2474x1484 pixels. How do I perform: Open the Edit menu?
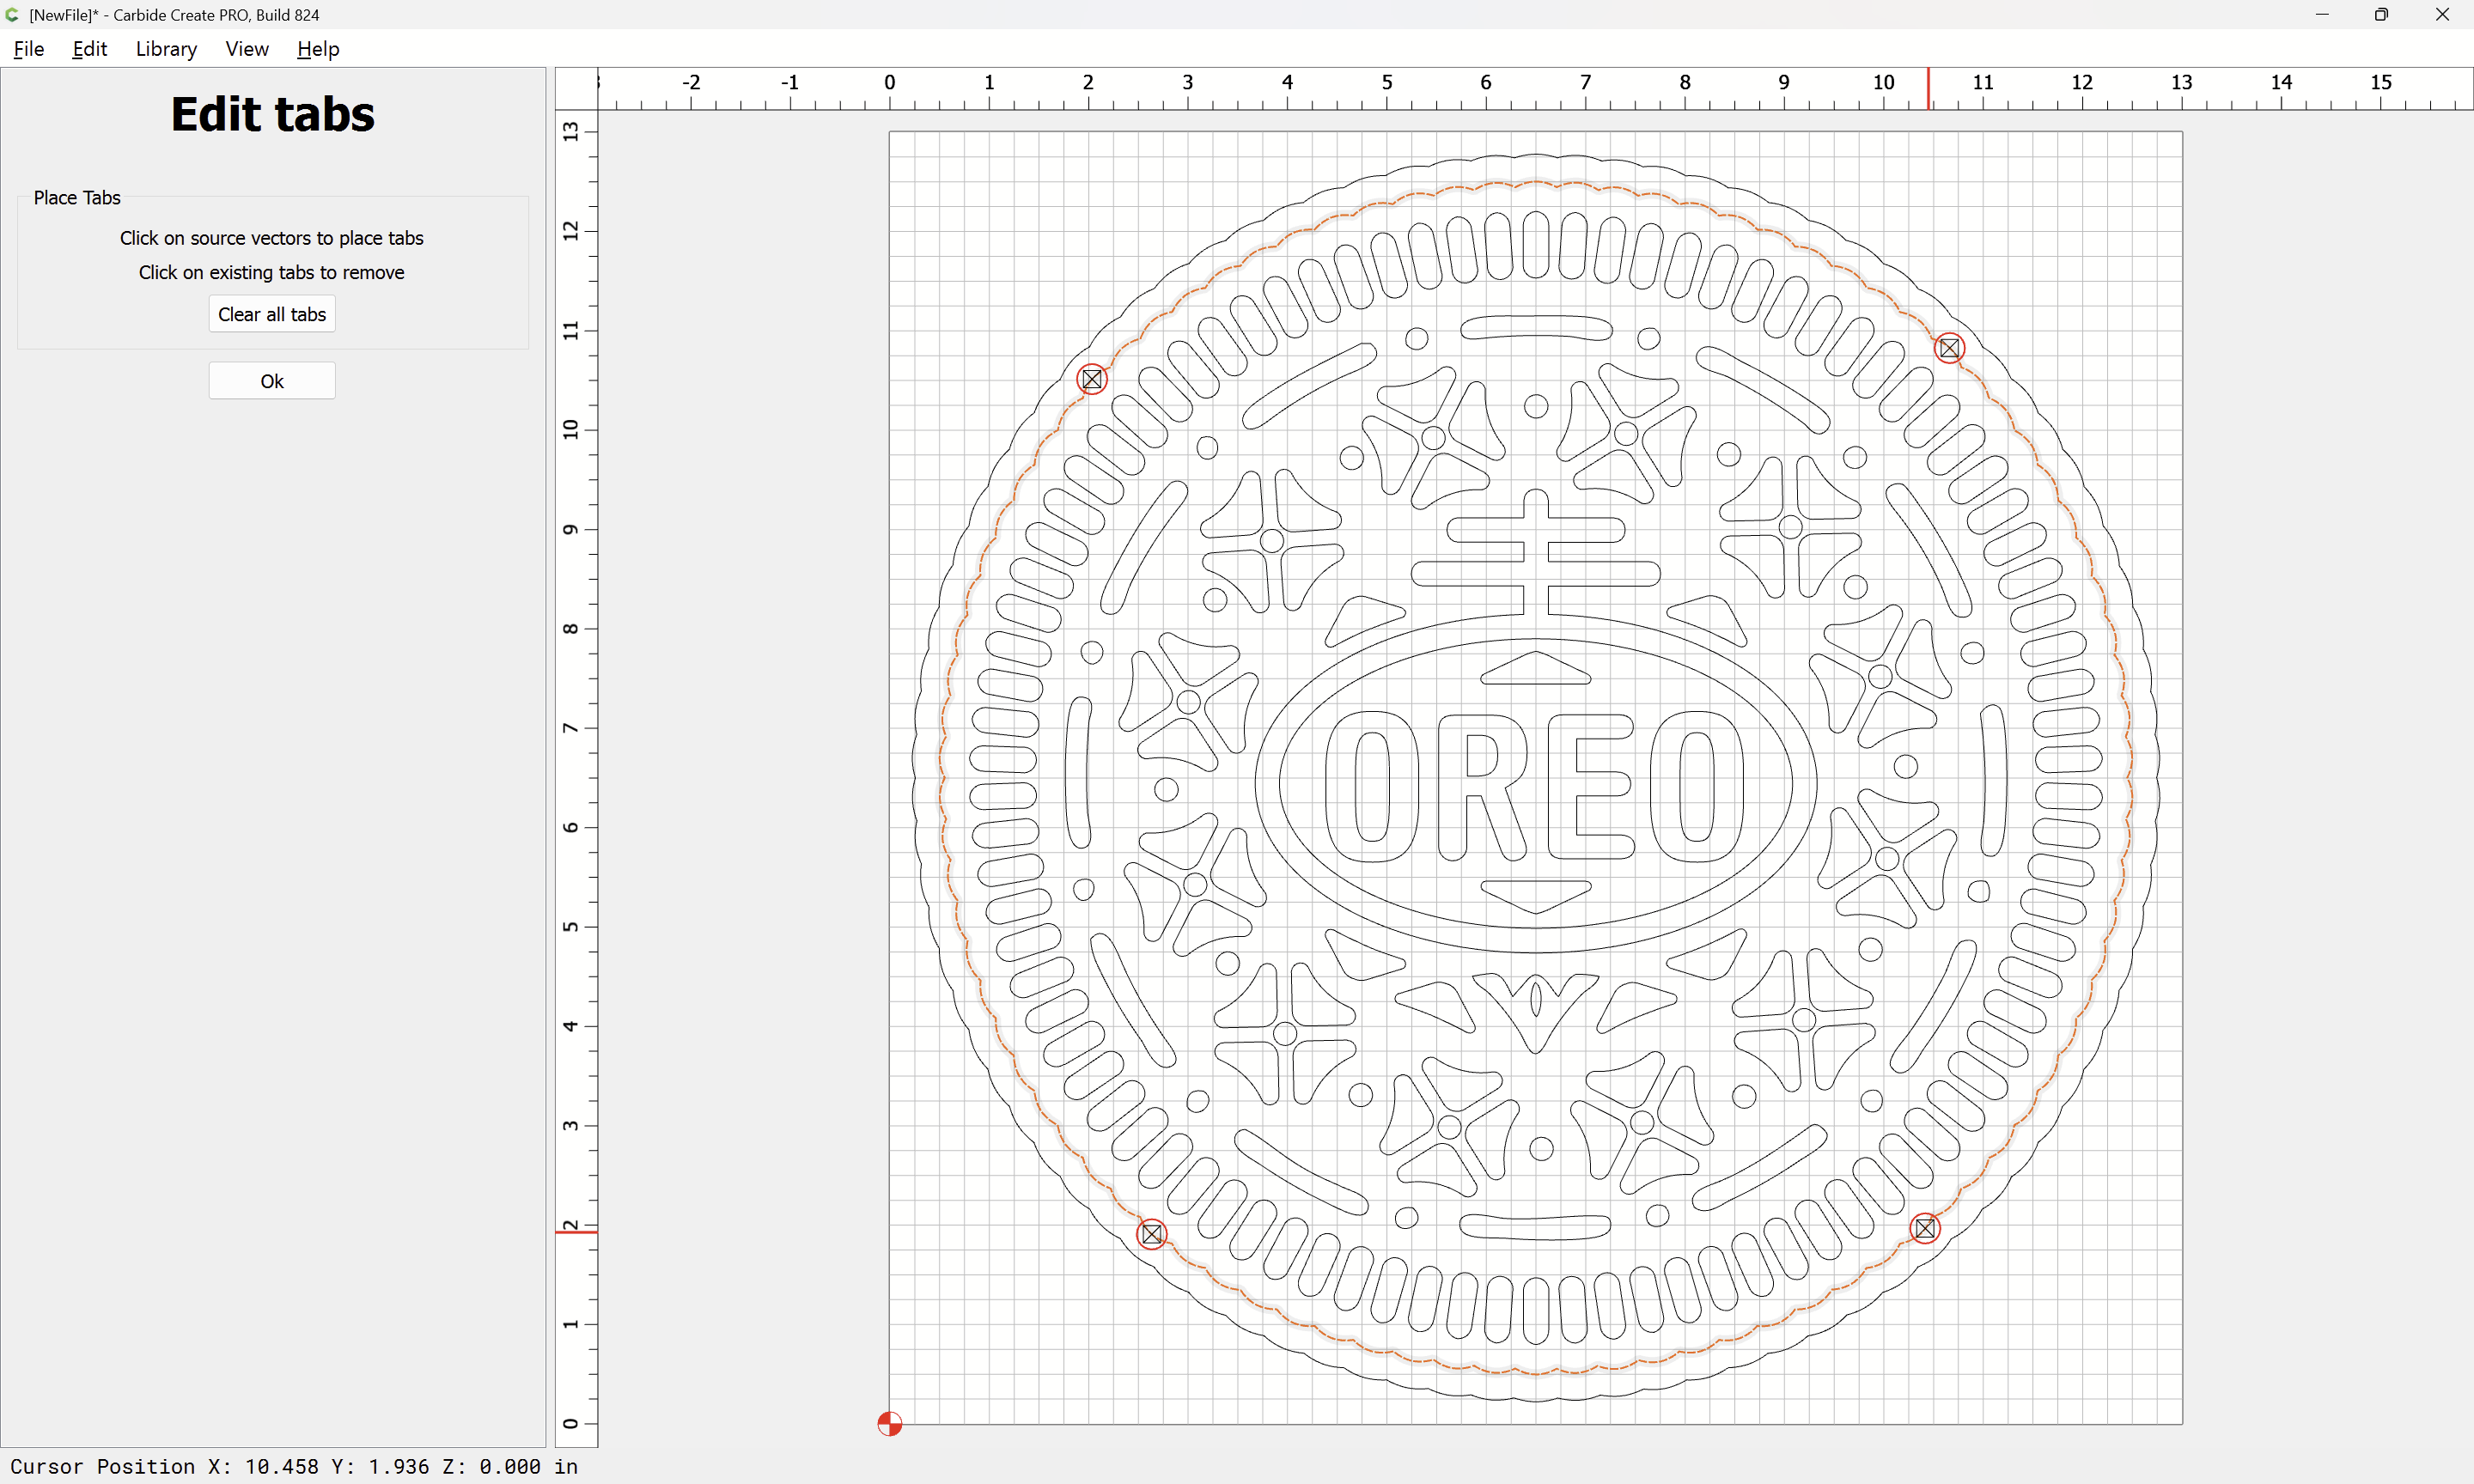[89, 48]
